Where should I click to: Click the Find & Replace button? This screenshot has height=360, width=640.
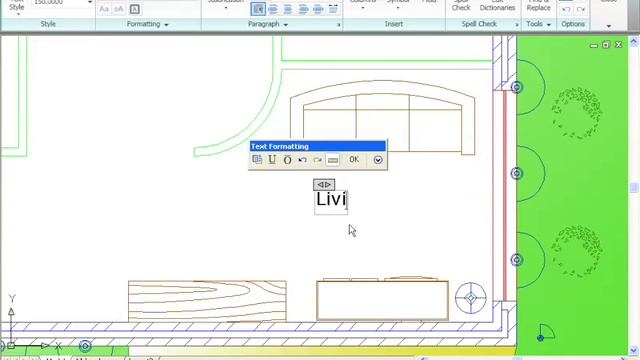[x=538, y=6]
